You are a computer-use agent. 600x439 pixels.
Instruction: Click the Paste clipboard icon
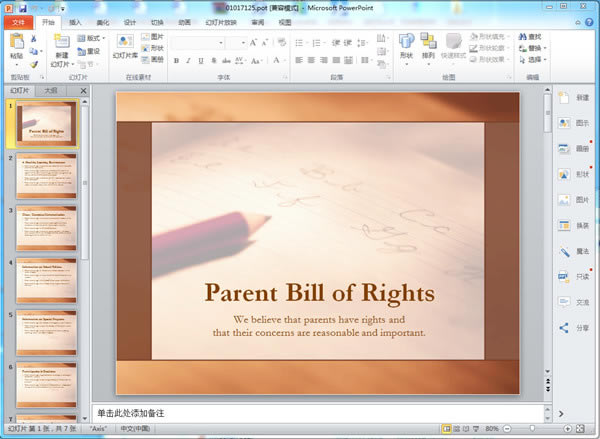[16, 41]
